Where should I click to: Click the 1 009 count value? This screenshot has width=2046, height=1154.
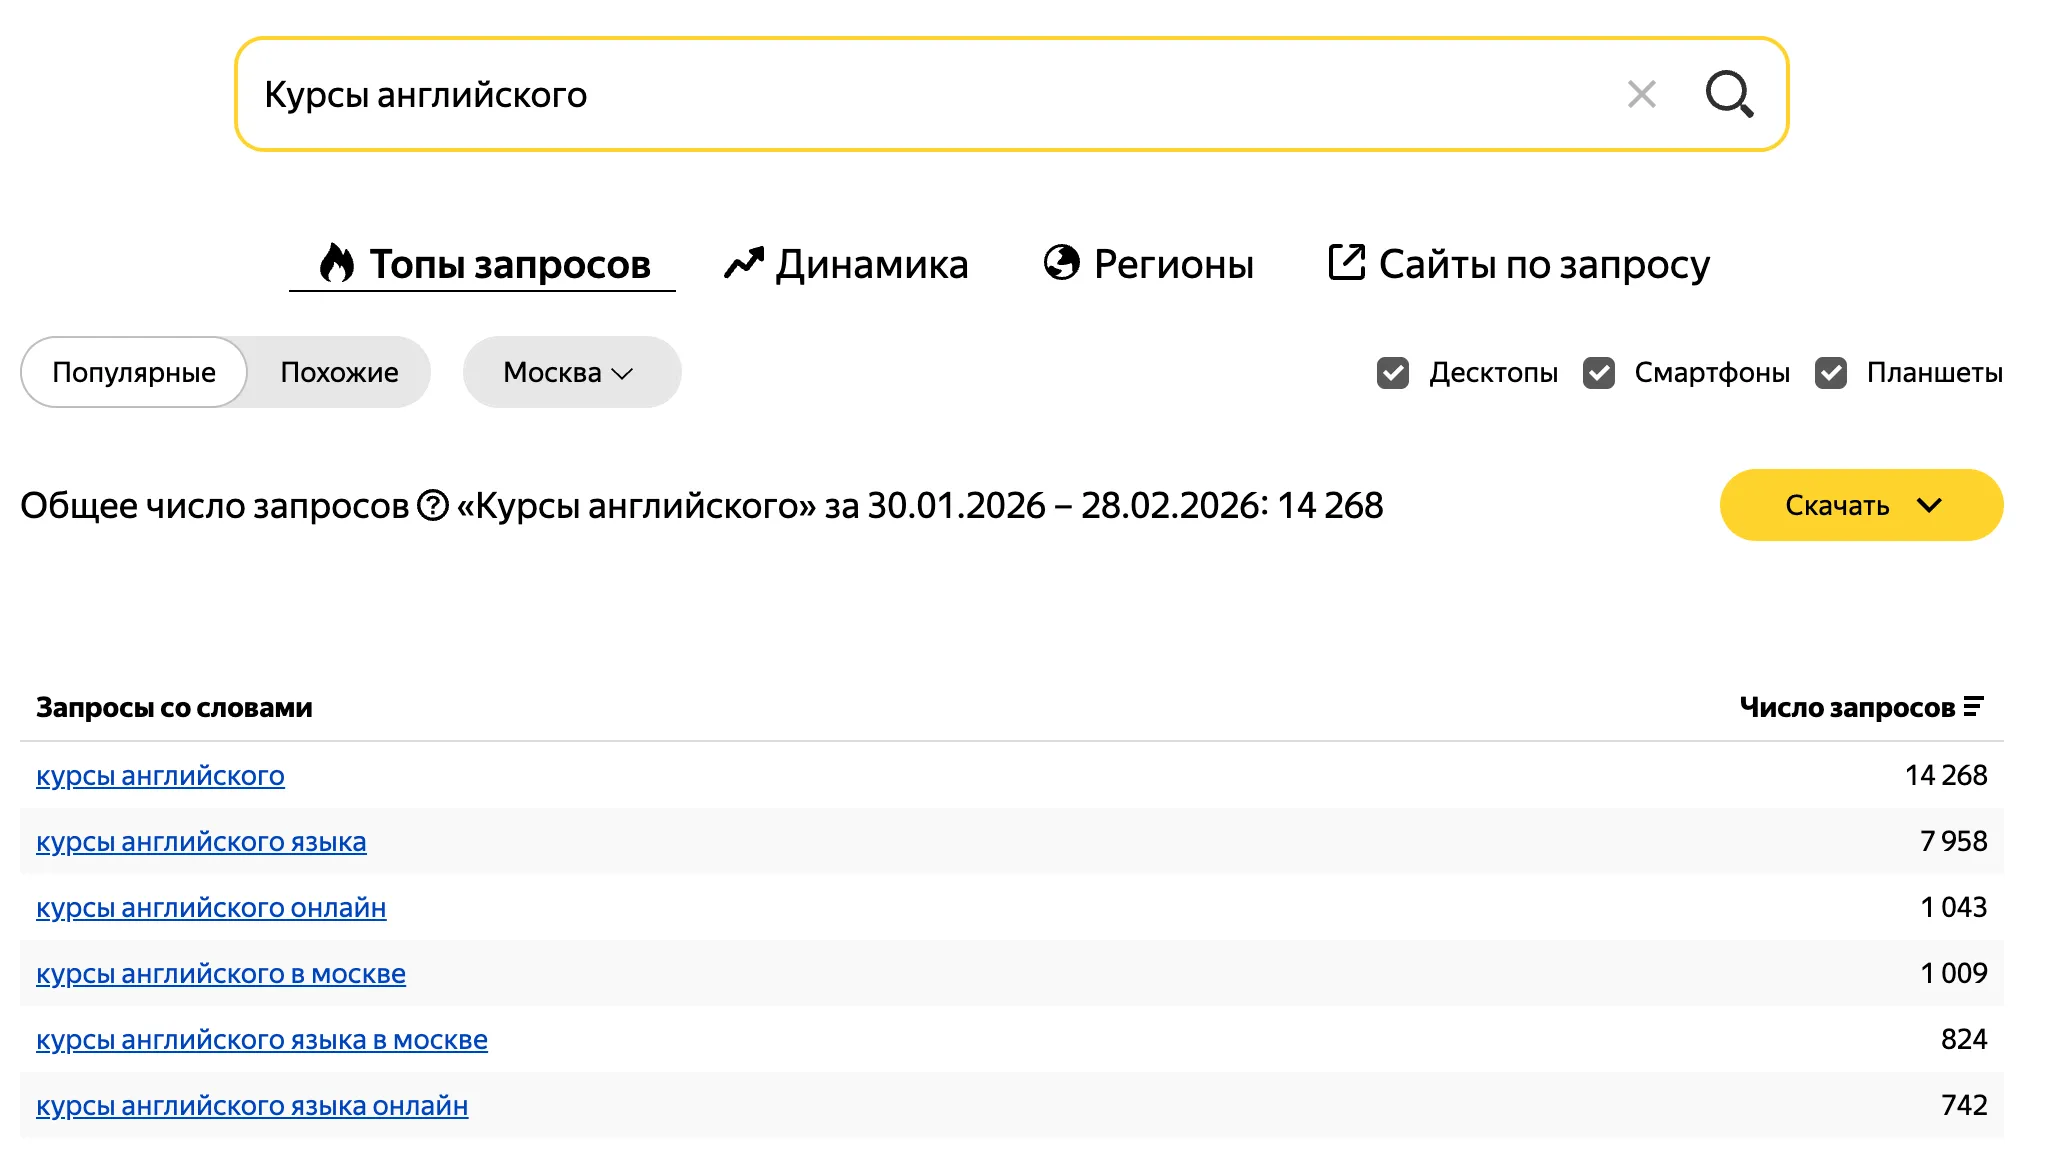(1953, 973)
